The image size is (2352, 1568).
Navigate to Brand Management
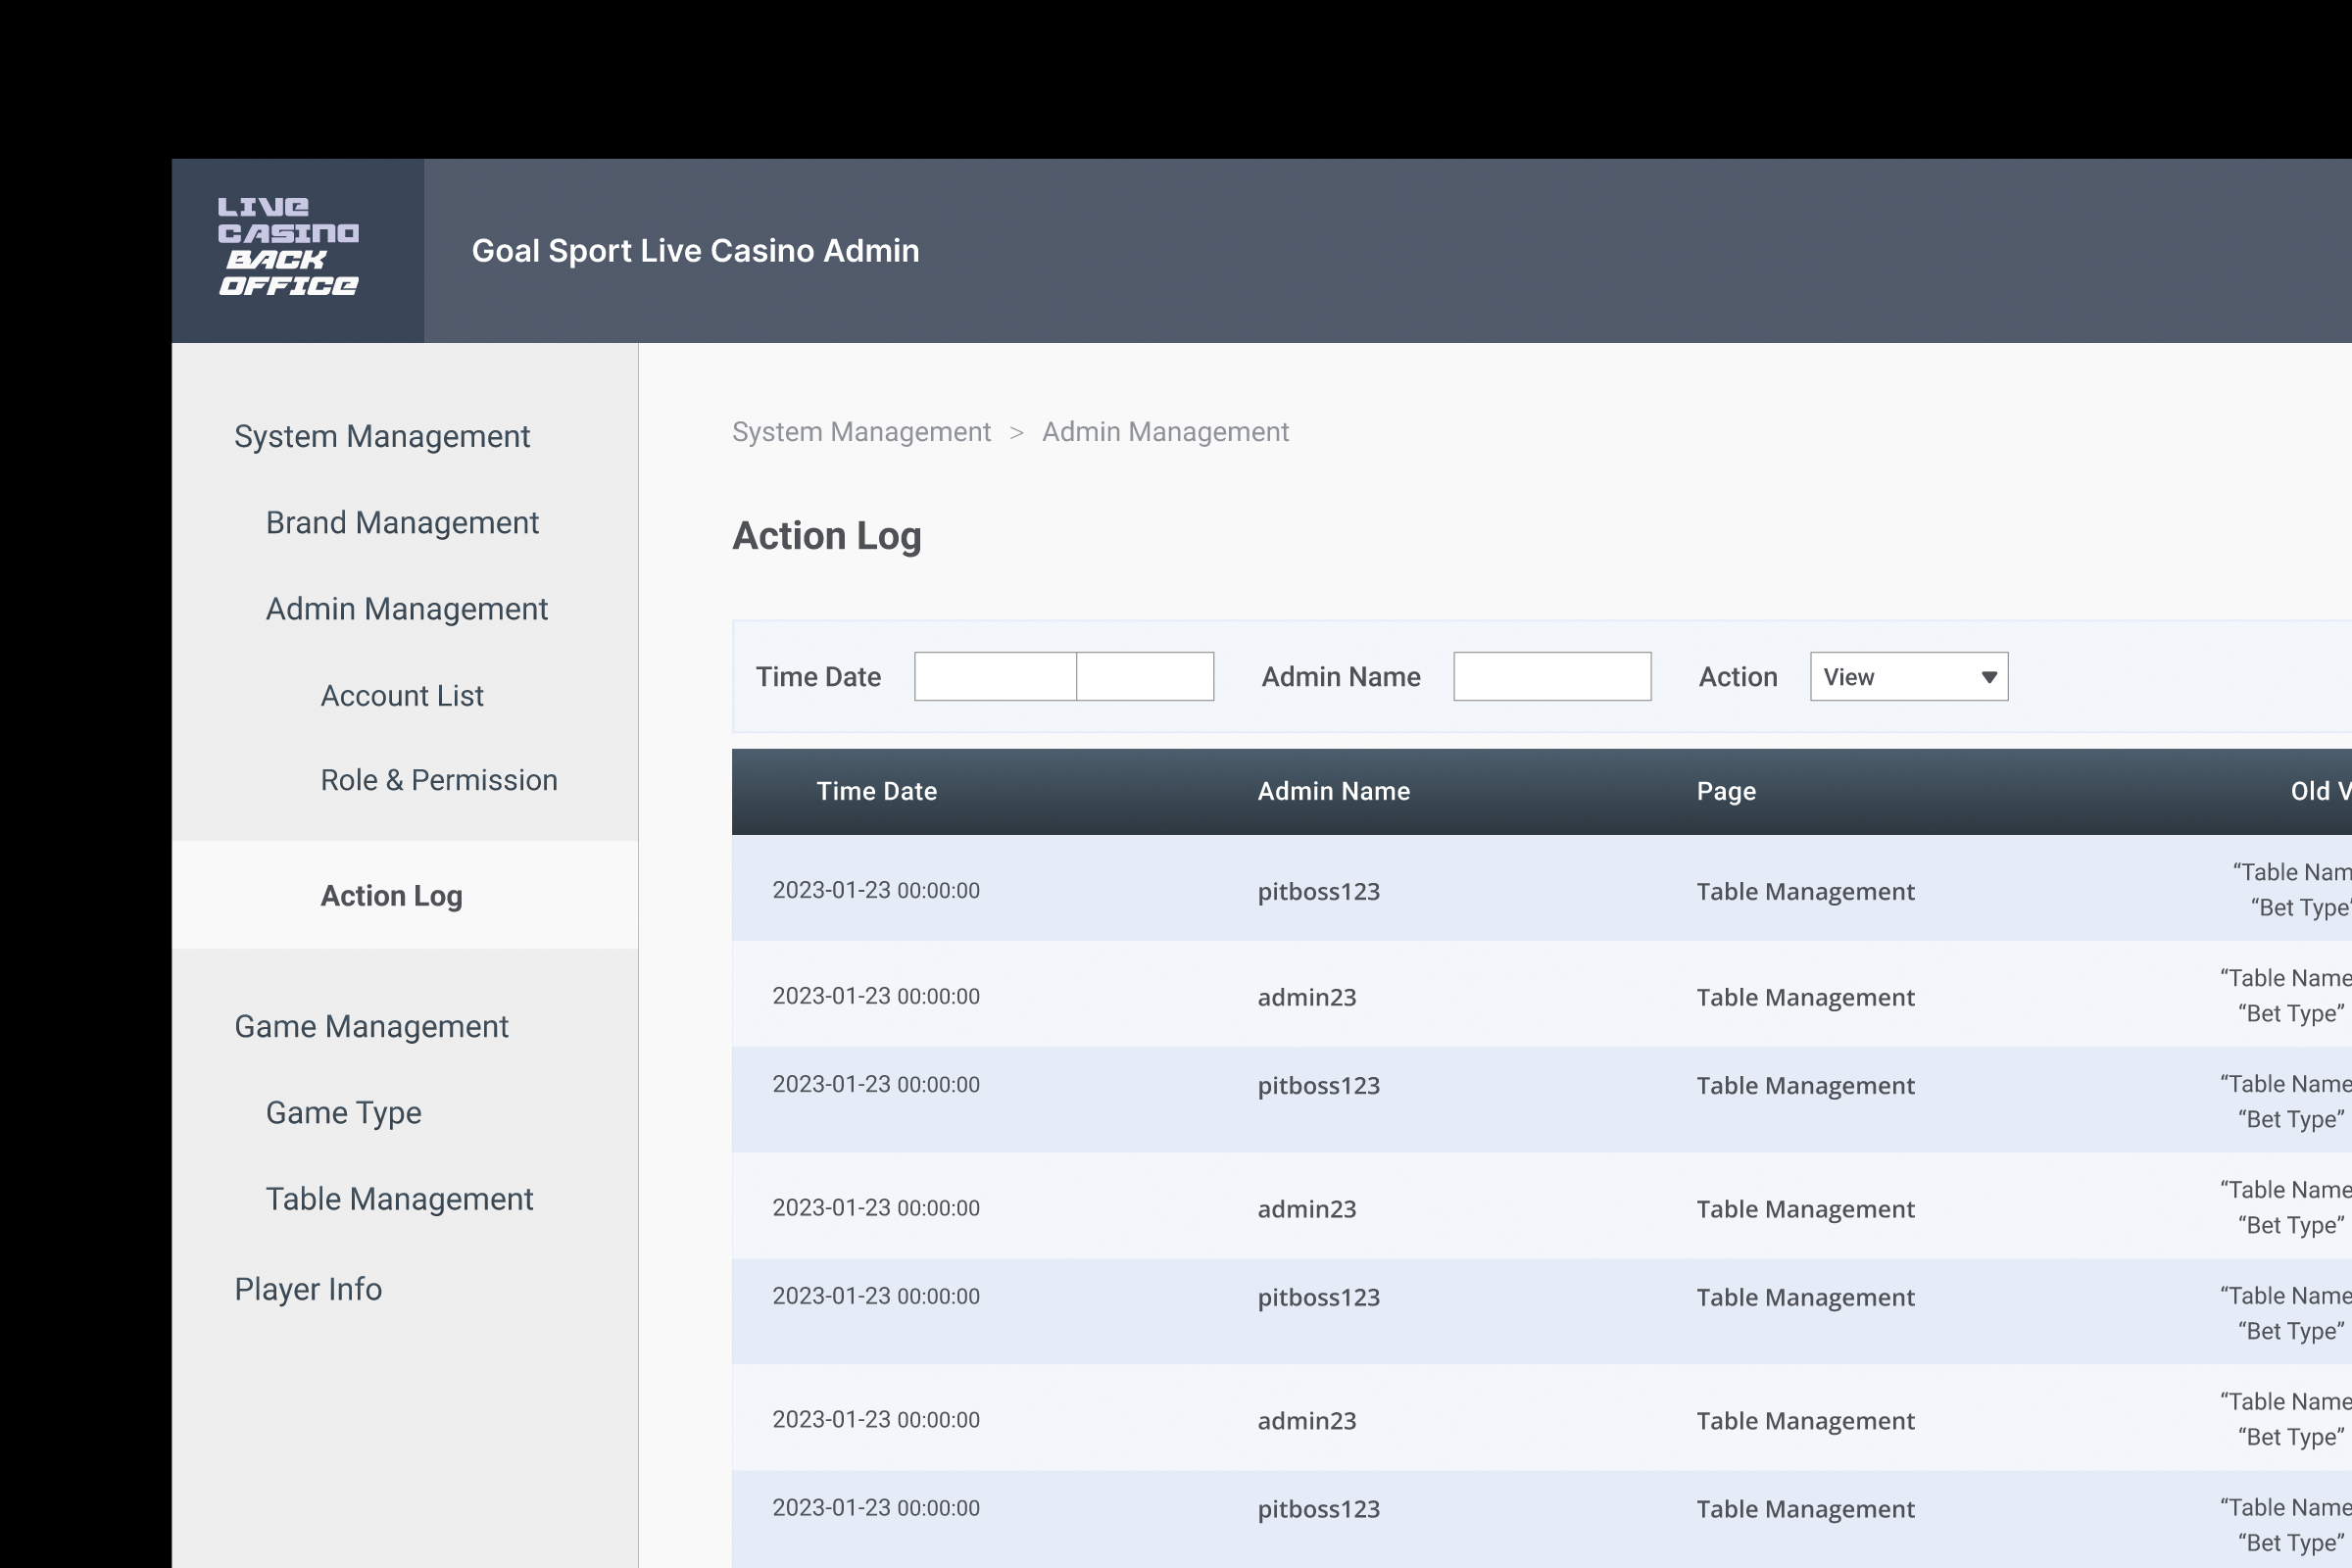(x=401, y=522)
